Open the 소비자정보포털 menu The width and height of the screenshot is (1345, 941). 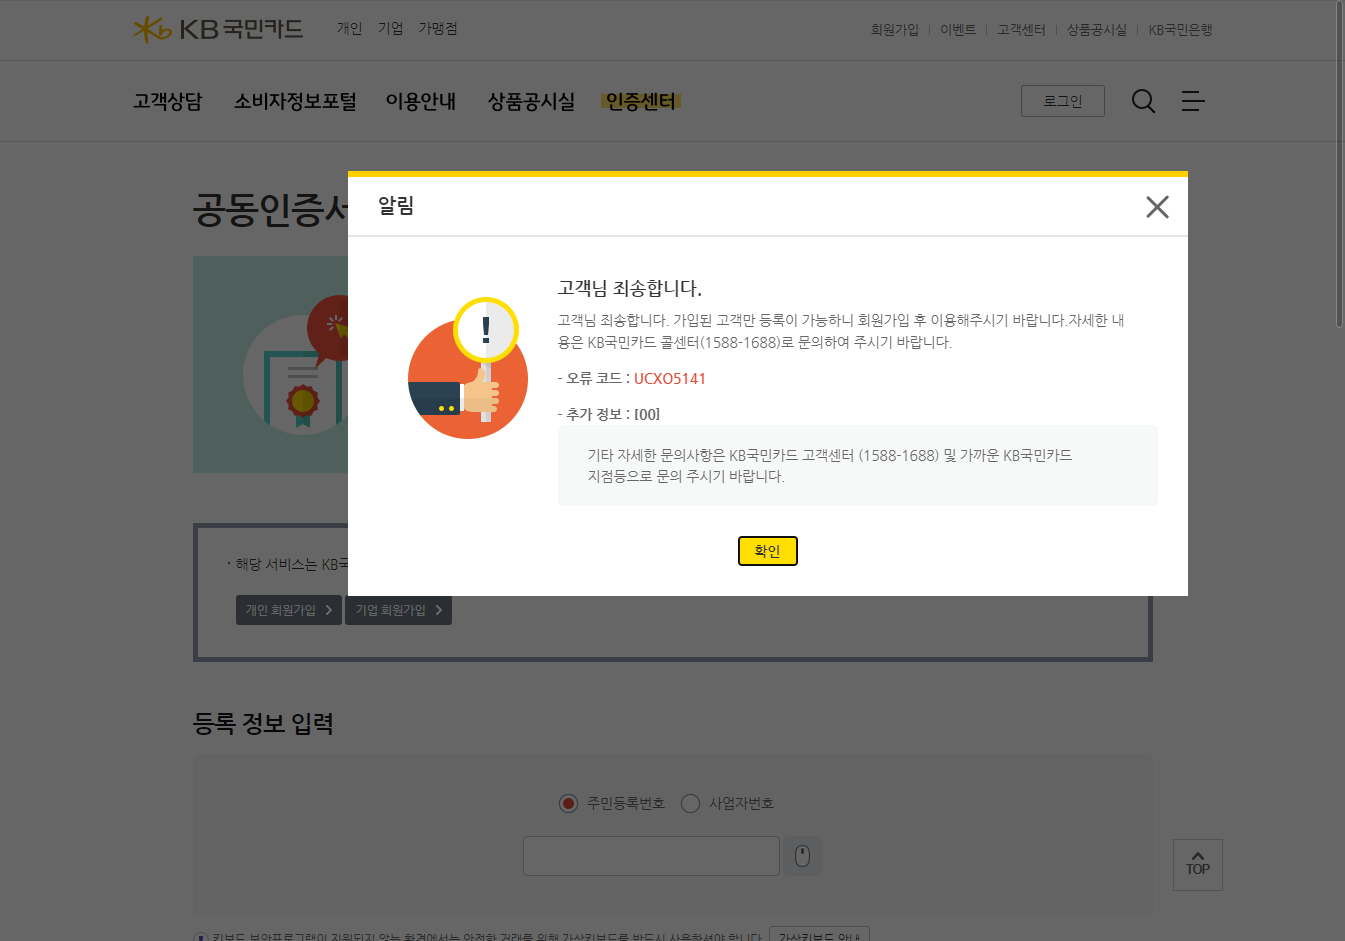click(x=295, y=101)
